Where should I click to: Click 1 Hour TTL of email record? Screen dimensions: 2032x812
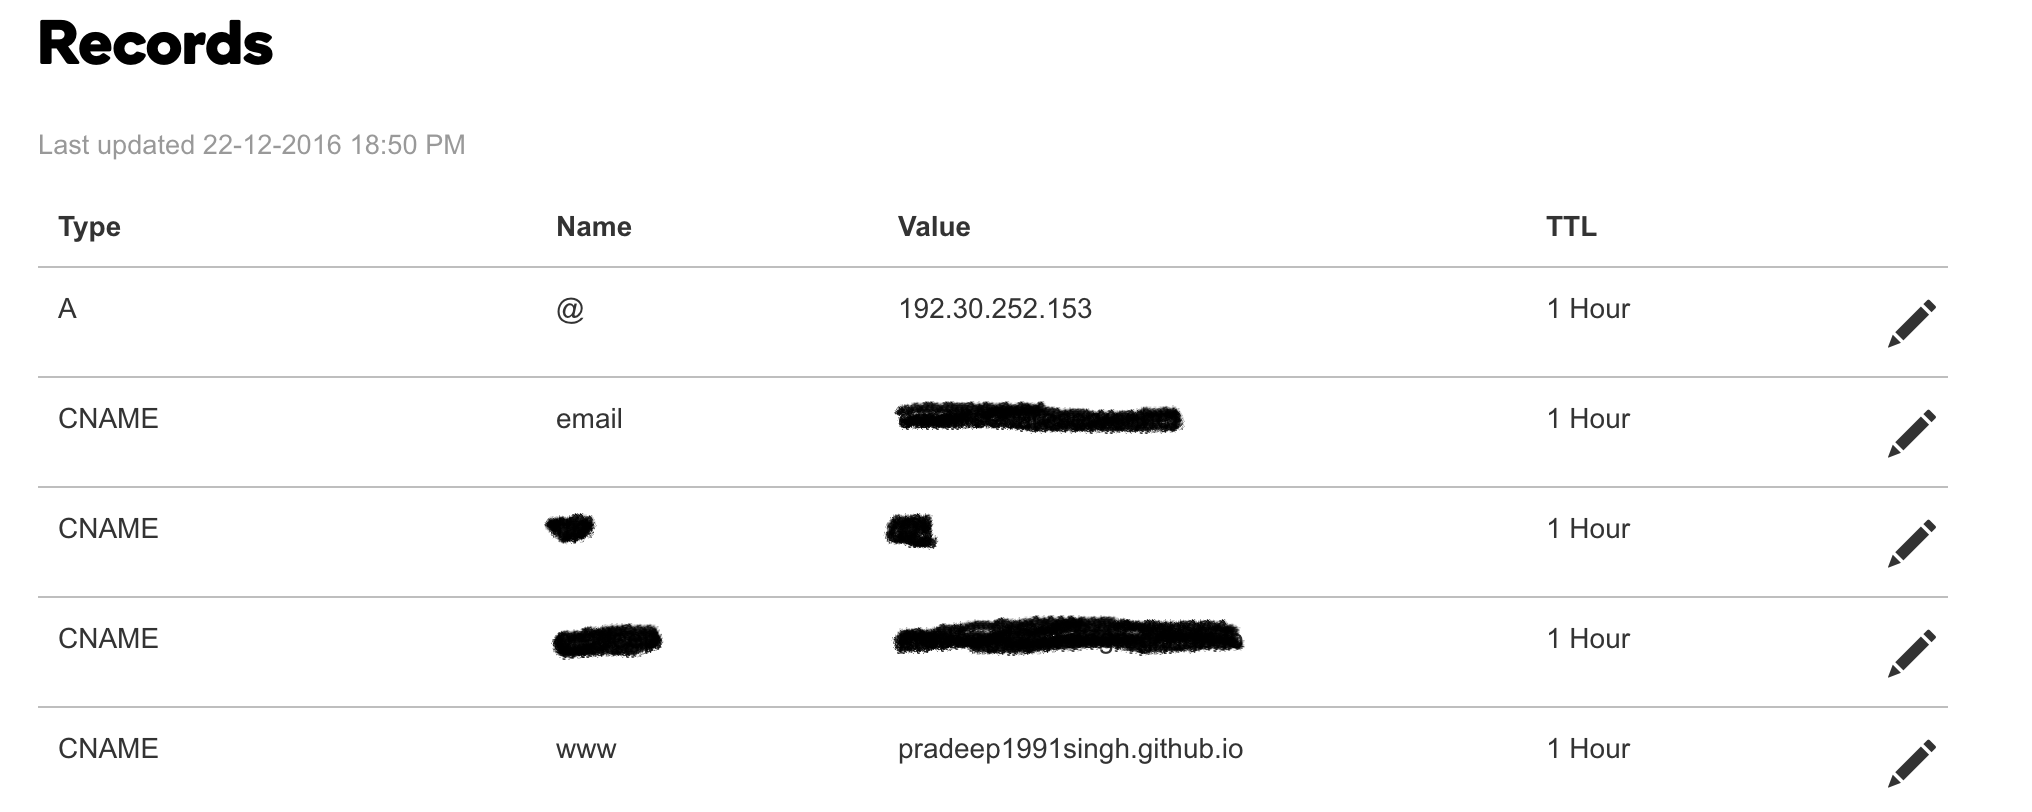[1588, 419]
